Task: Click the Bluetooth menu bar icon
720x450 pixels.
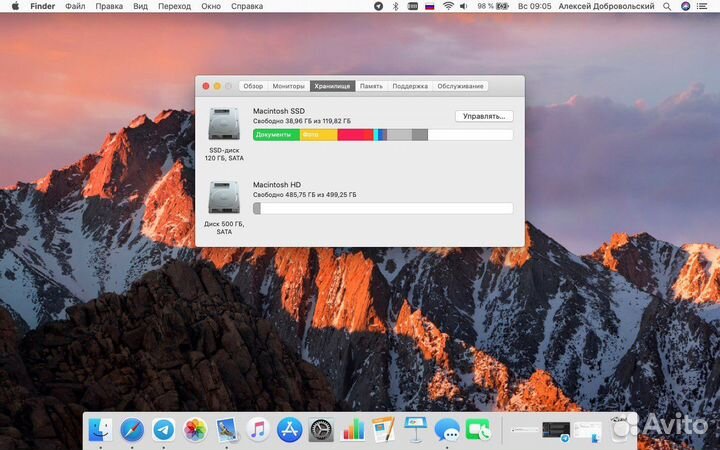Action: pyautogui.click(x=395, y=6)
